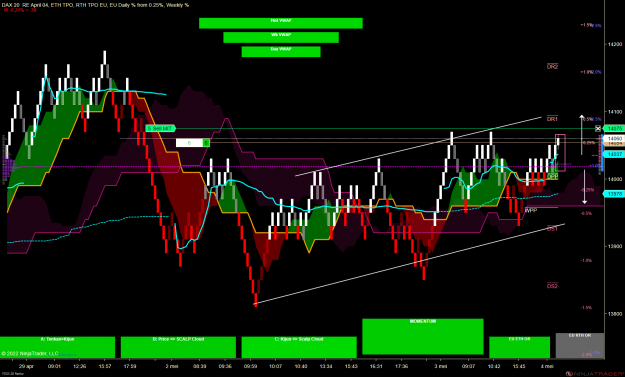Click the white 14060 price marker
The image size is (625, 377).
click(x=615, y=138)
